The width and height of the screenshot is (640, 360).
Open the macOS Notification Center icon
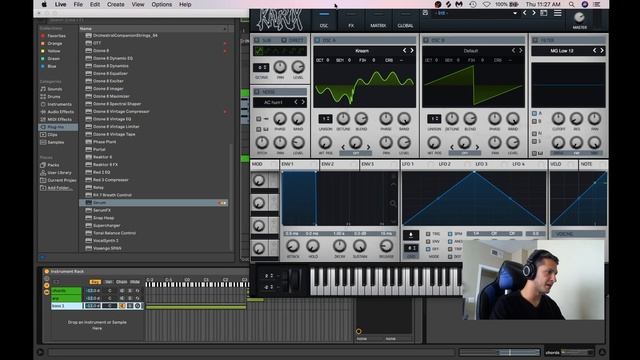597,4
